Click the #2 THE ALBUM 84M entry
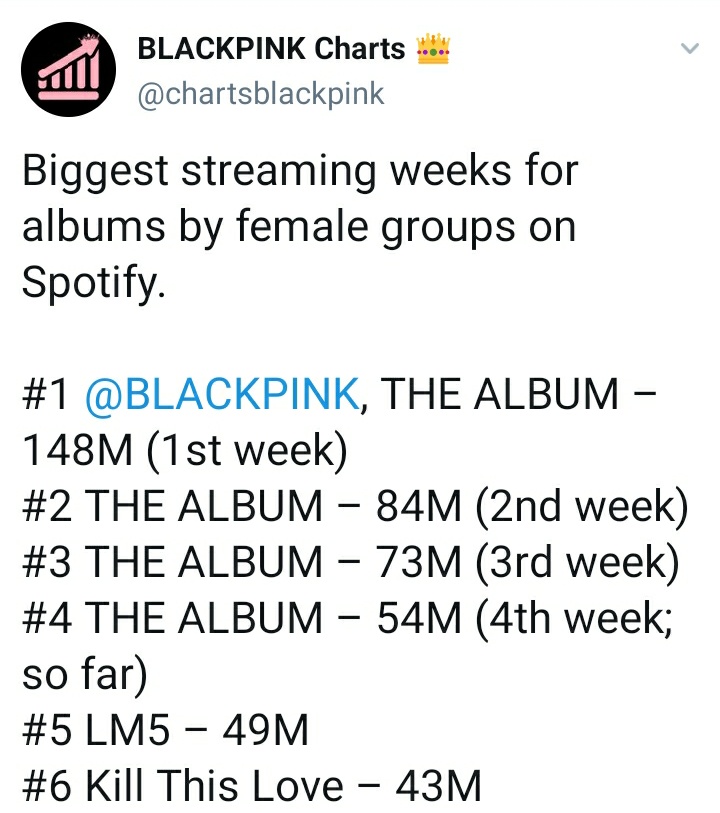This screenshot has width=720, height=813. click(356, 506)
